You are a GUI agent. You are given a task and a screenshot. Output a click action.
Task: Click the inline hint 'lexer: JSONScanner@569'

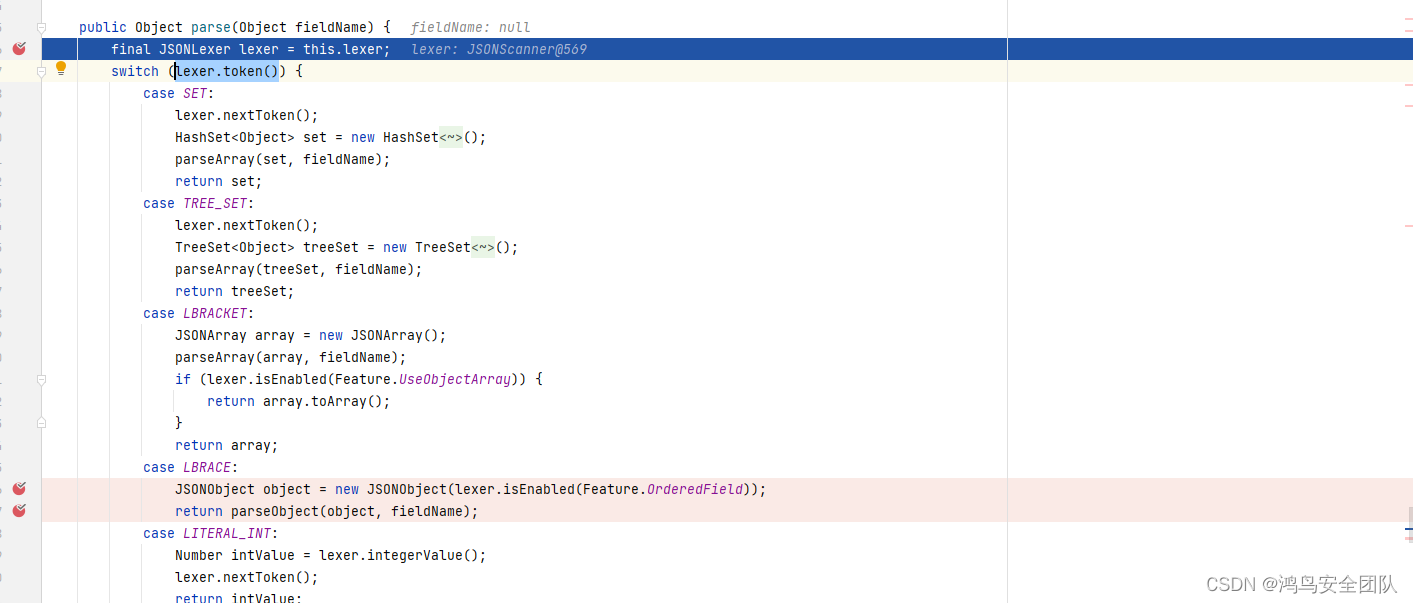pos(499,49)
